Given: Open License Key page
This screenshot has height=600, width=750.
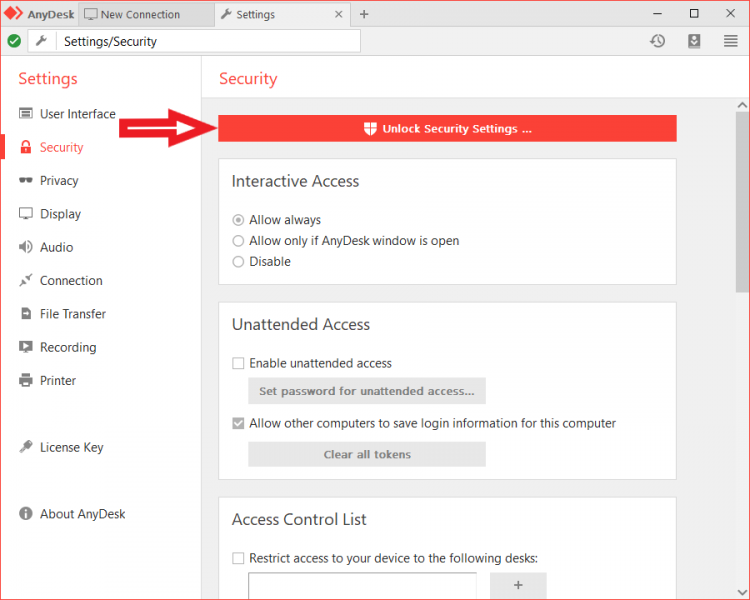Looking at the screenshot, I should (71, 447).
